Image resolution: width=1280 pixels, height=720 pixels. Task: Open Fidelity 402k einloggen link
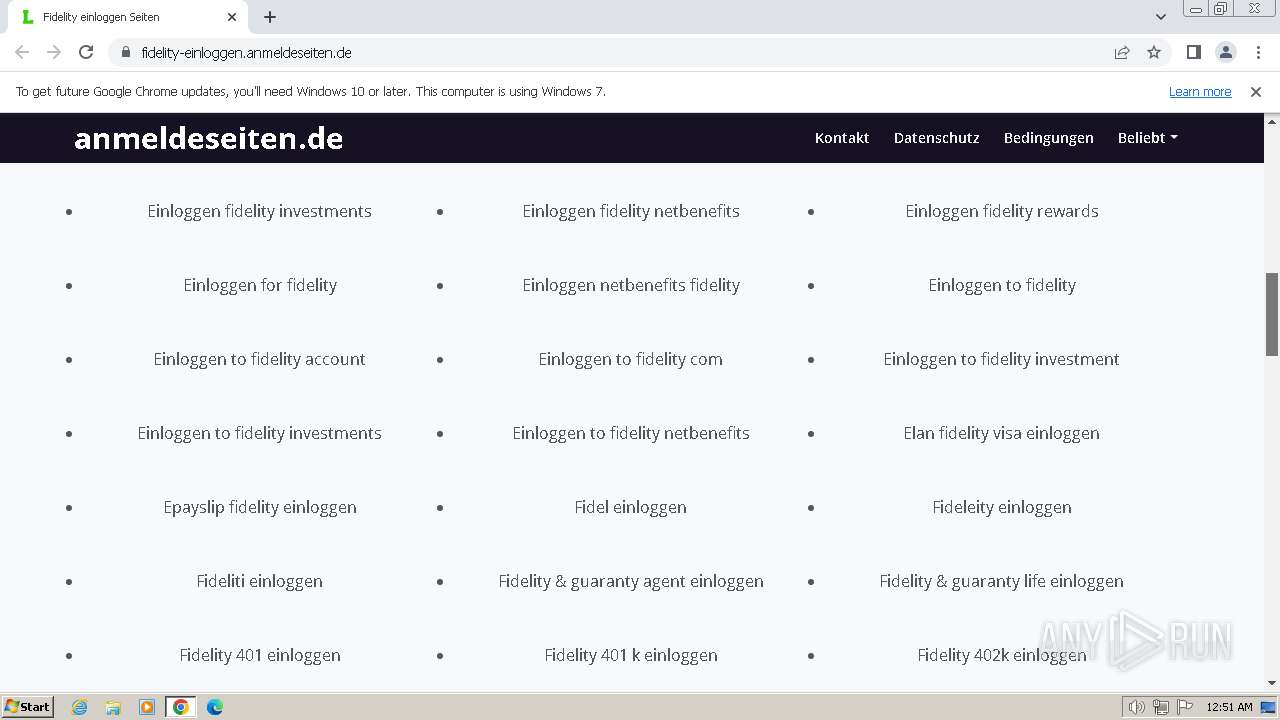click(1002, 655)
